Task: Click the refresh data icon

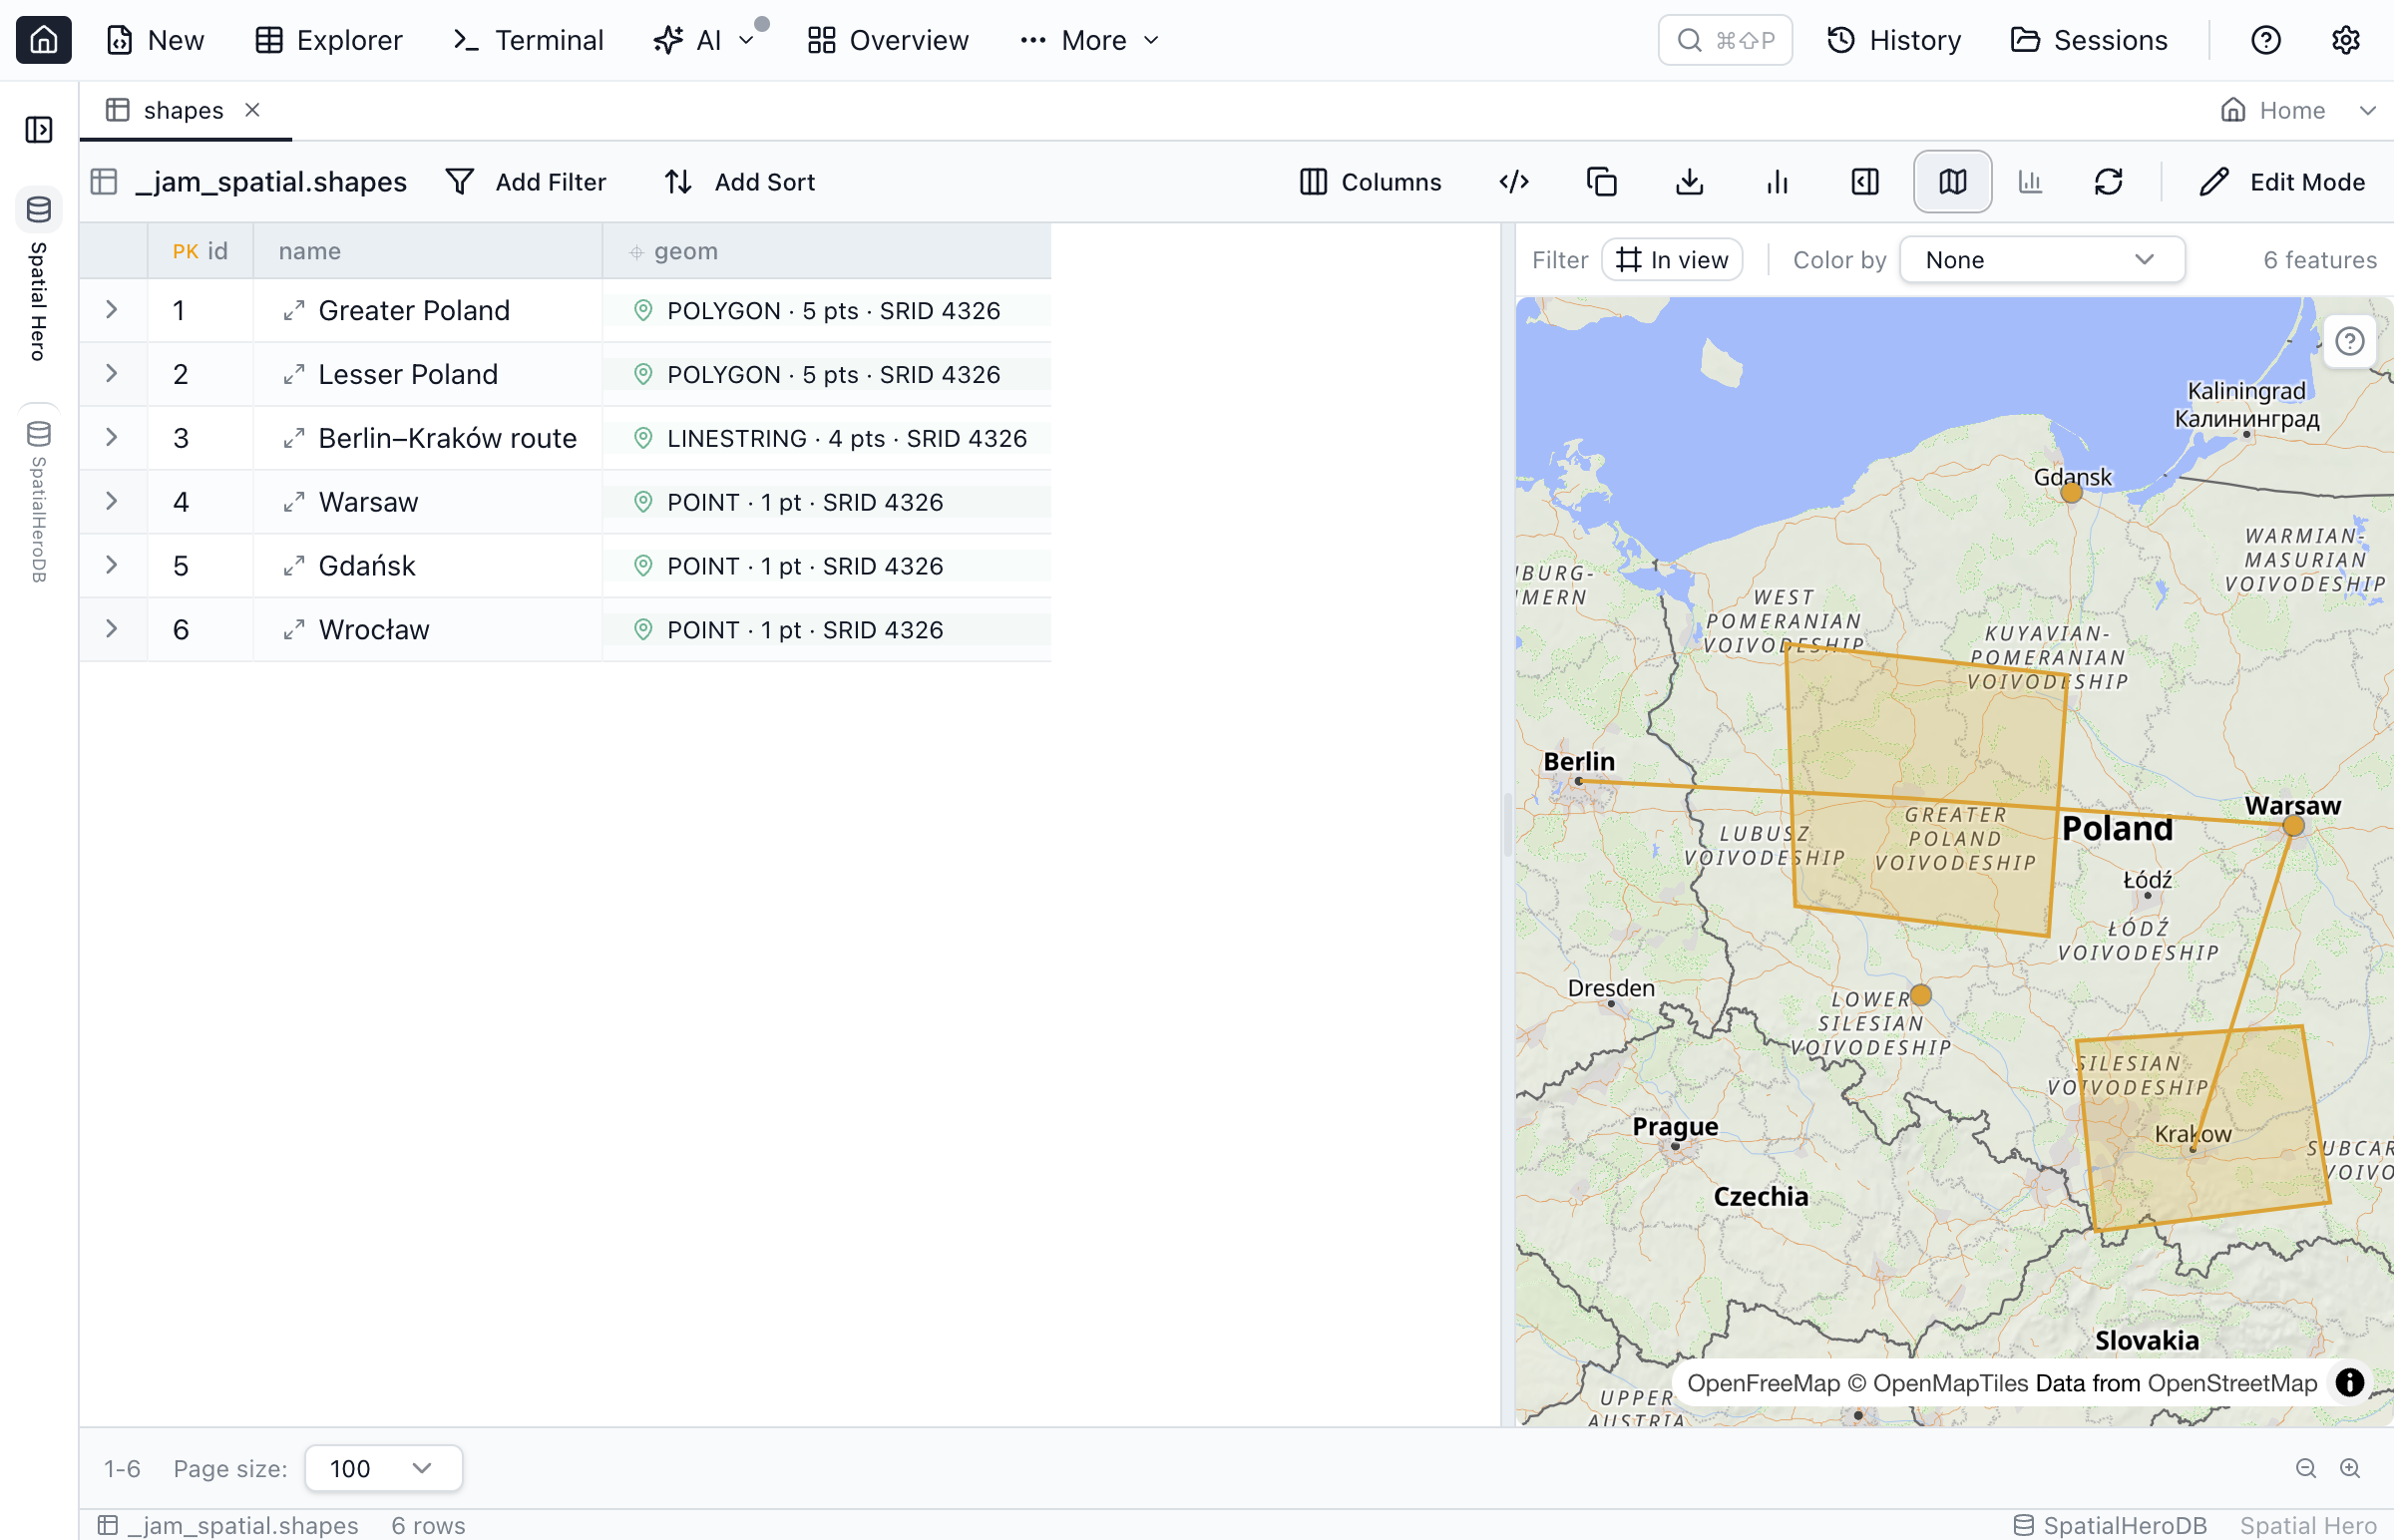Action: coord(2108,181)
